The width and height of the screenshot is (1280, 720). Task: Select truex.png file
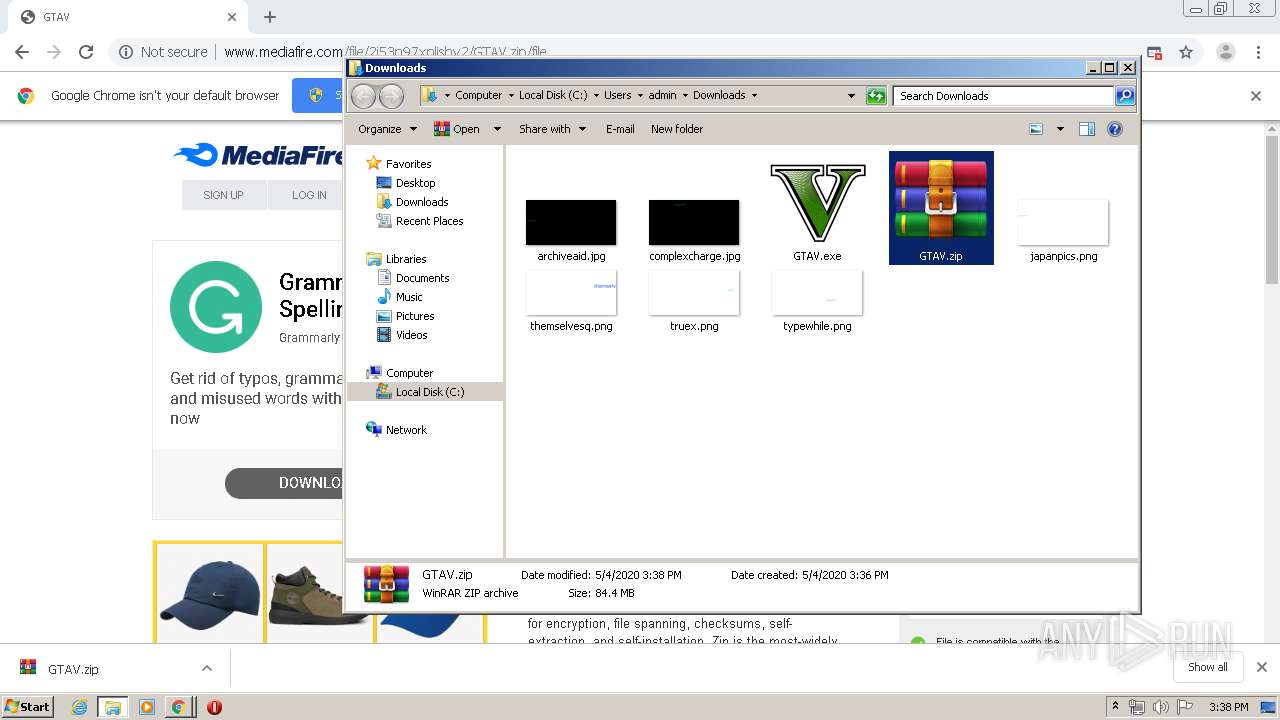pos(694,292)
